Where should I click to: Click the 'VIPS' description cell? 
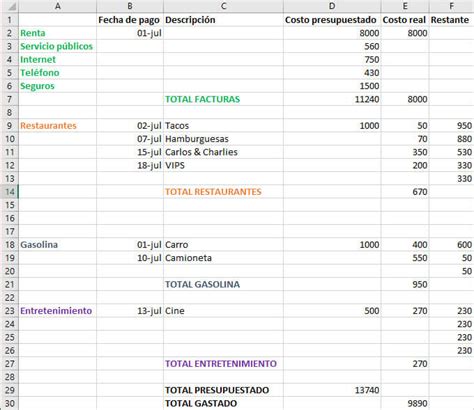(223, 165)
